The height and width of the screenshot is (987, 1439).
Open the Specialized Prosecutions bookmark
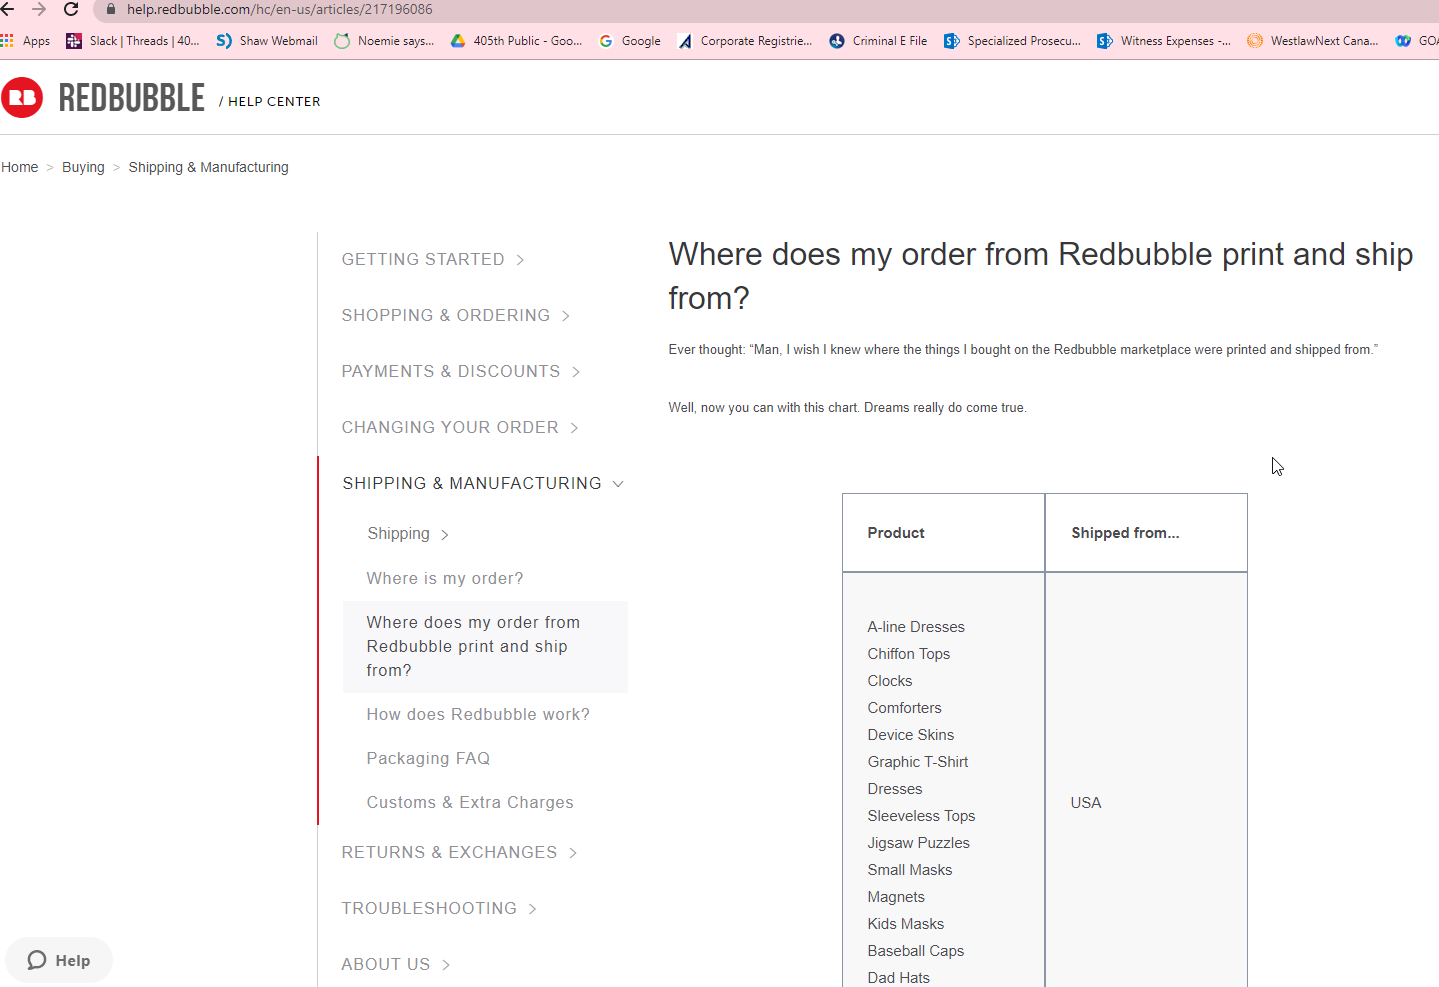[x=1013, y=41]
